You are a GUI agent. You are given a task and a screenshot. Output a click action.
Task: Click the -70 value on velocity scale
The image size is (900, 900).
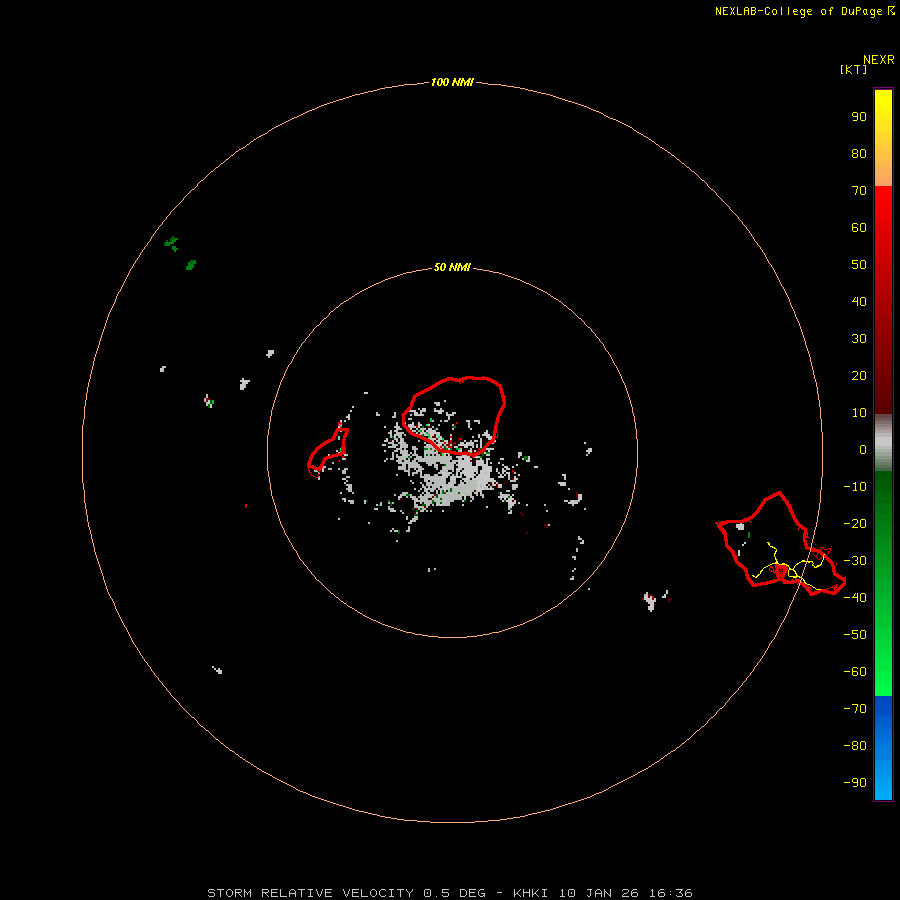(855, 708)
